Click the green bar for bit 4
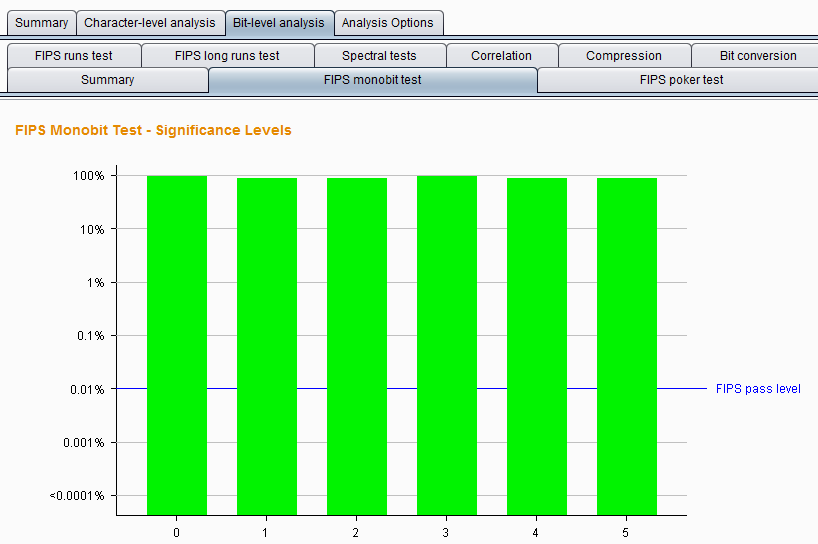 pyautogui.click(x=537, y=345)
